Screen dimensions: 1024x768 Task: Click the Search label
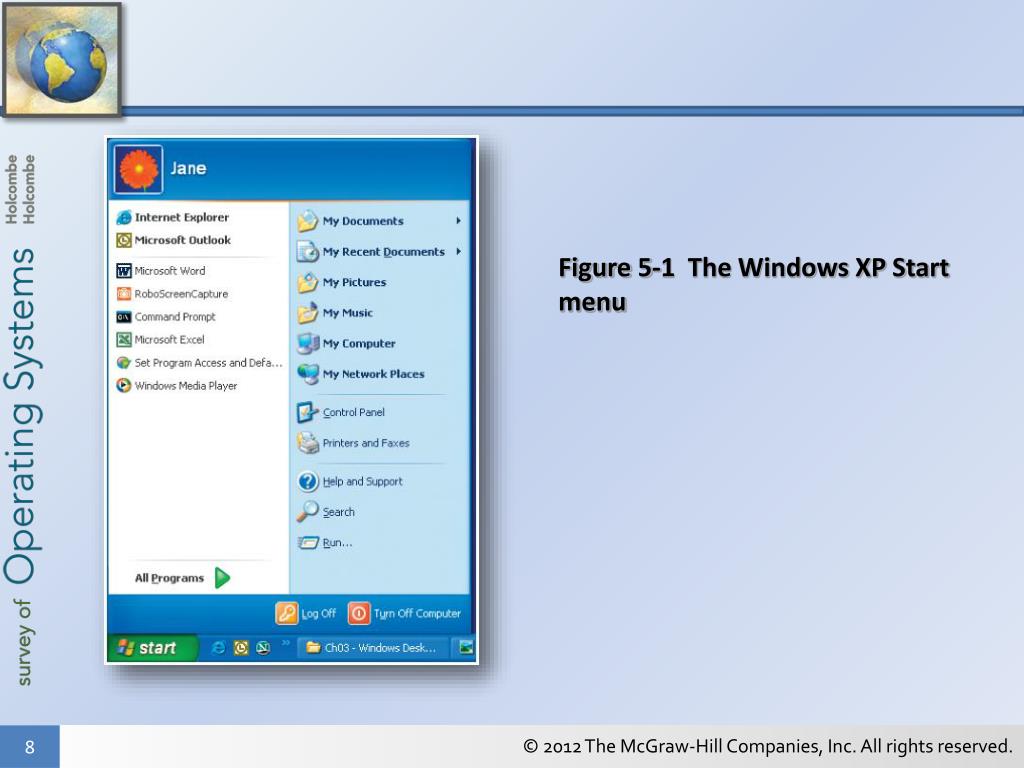click(339, 512)
